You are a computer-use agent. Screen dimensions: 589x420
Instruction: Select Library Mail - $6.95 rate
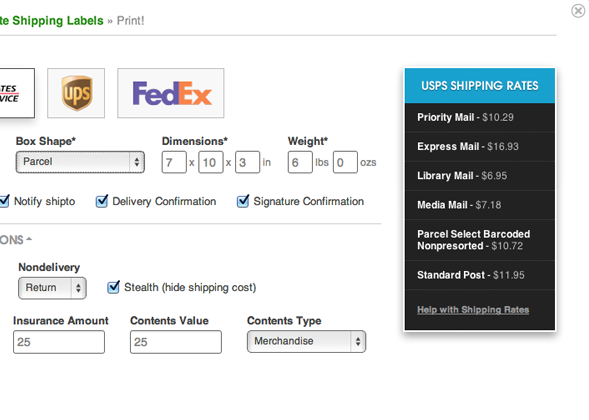click(x=480, y=176)
